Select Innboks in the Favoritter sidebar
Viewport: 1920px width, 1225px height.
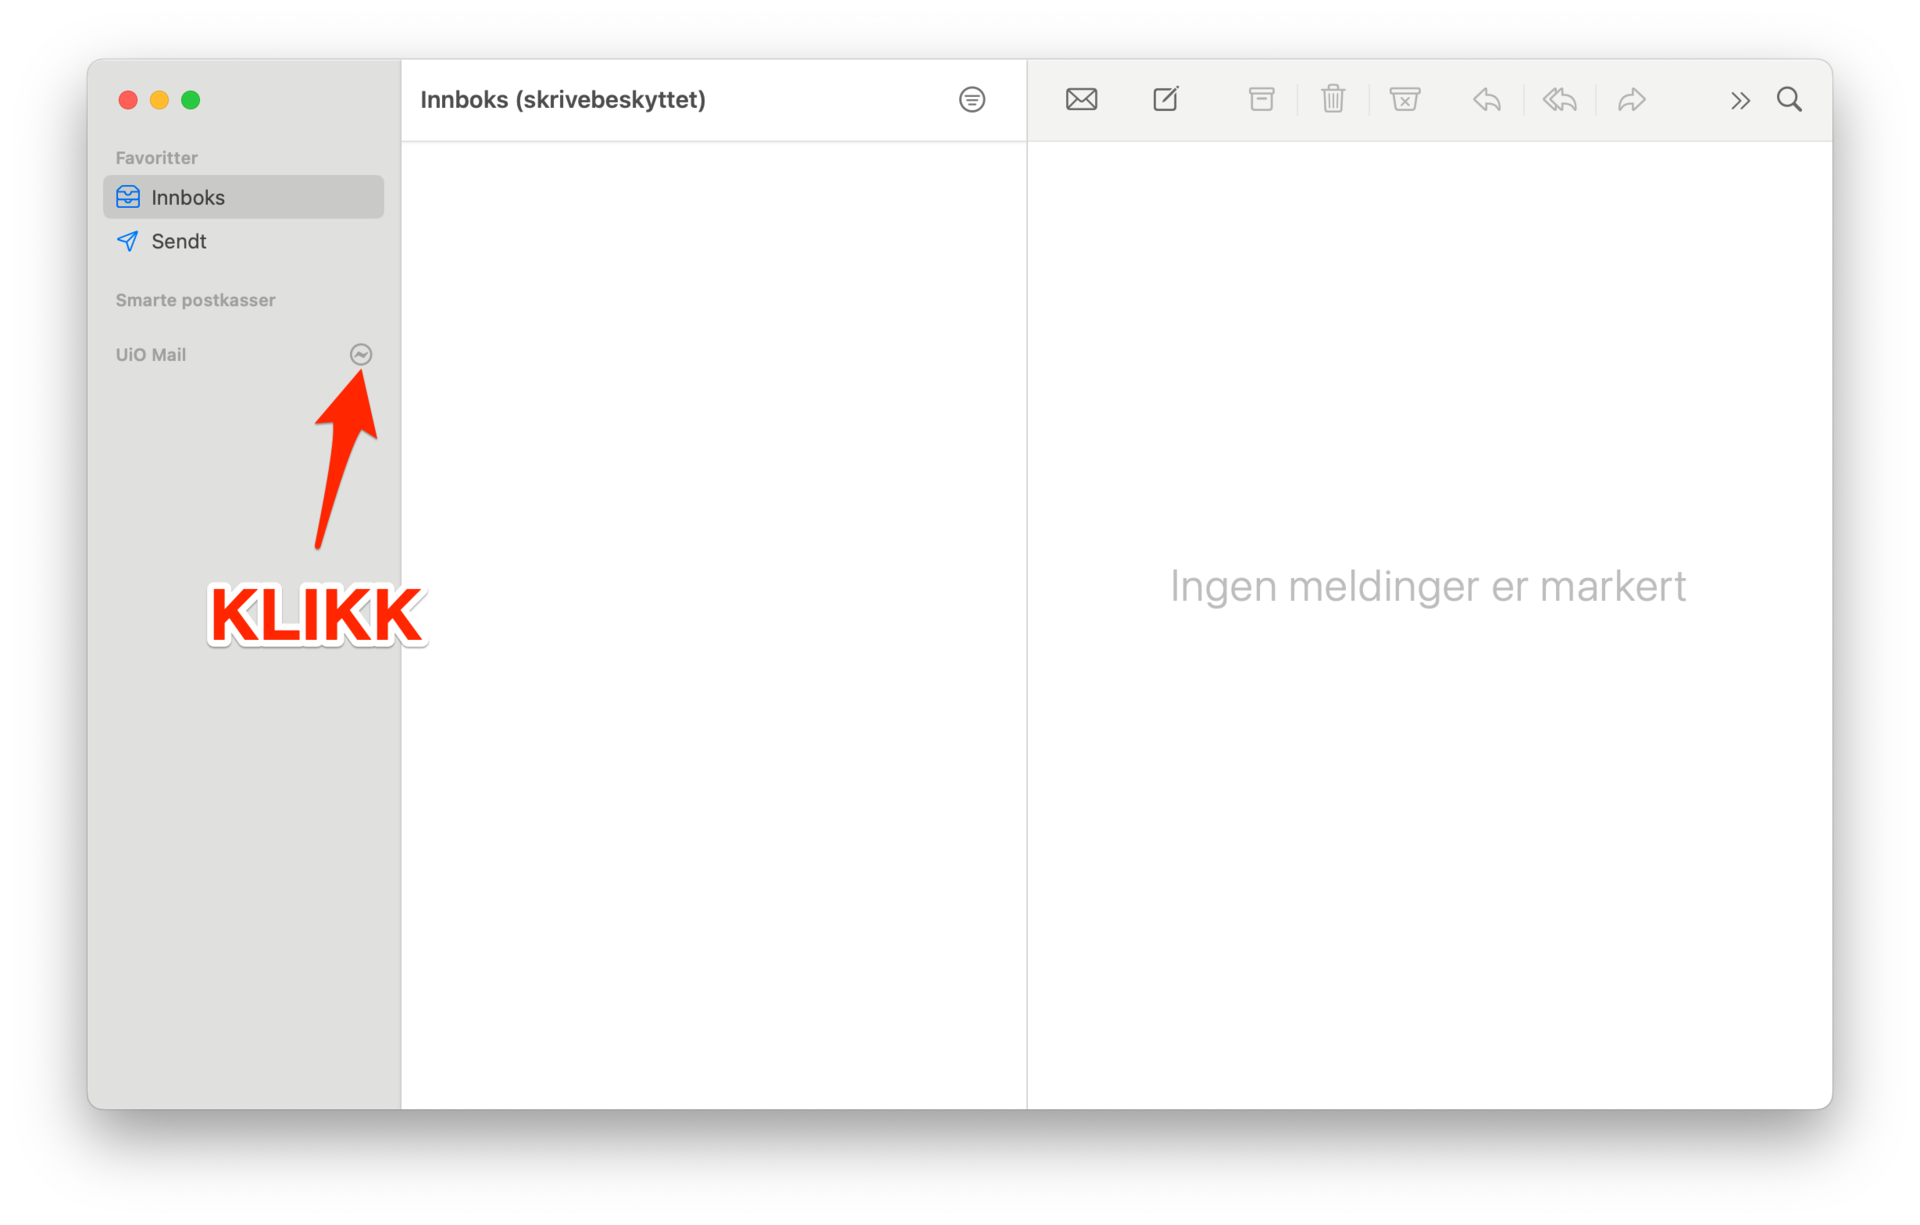pos(243,197)
